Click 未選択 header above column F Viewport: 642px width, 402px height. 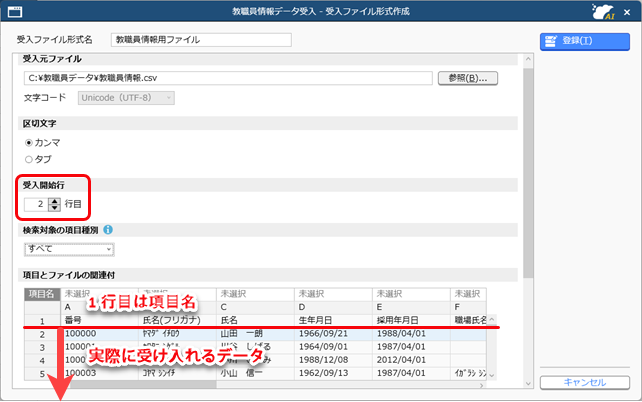tap(468, 294)
